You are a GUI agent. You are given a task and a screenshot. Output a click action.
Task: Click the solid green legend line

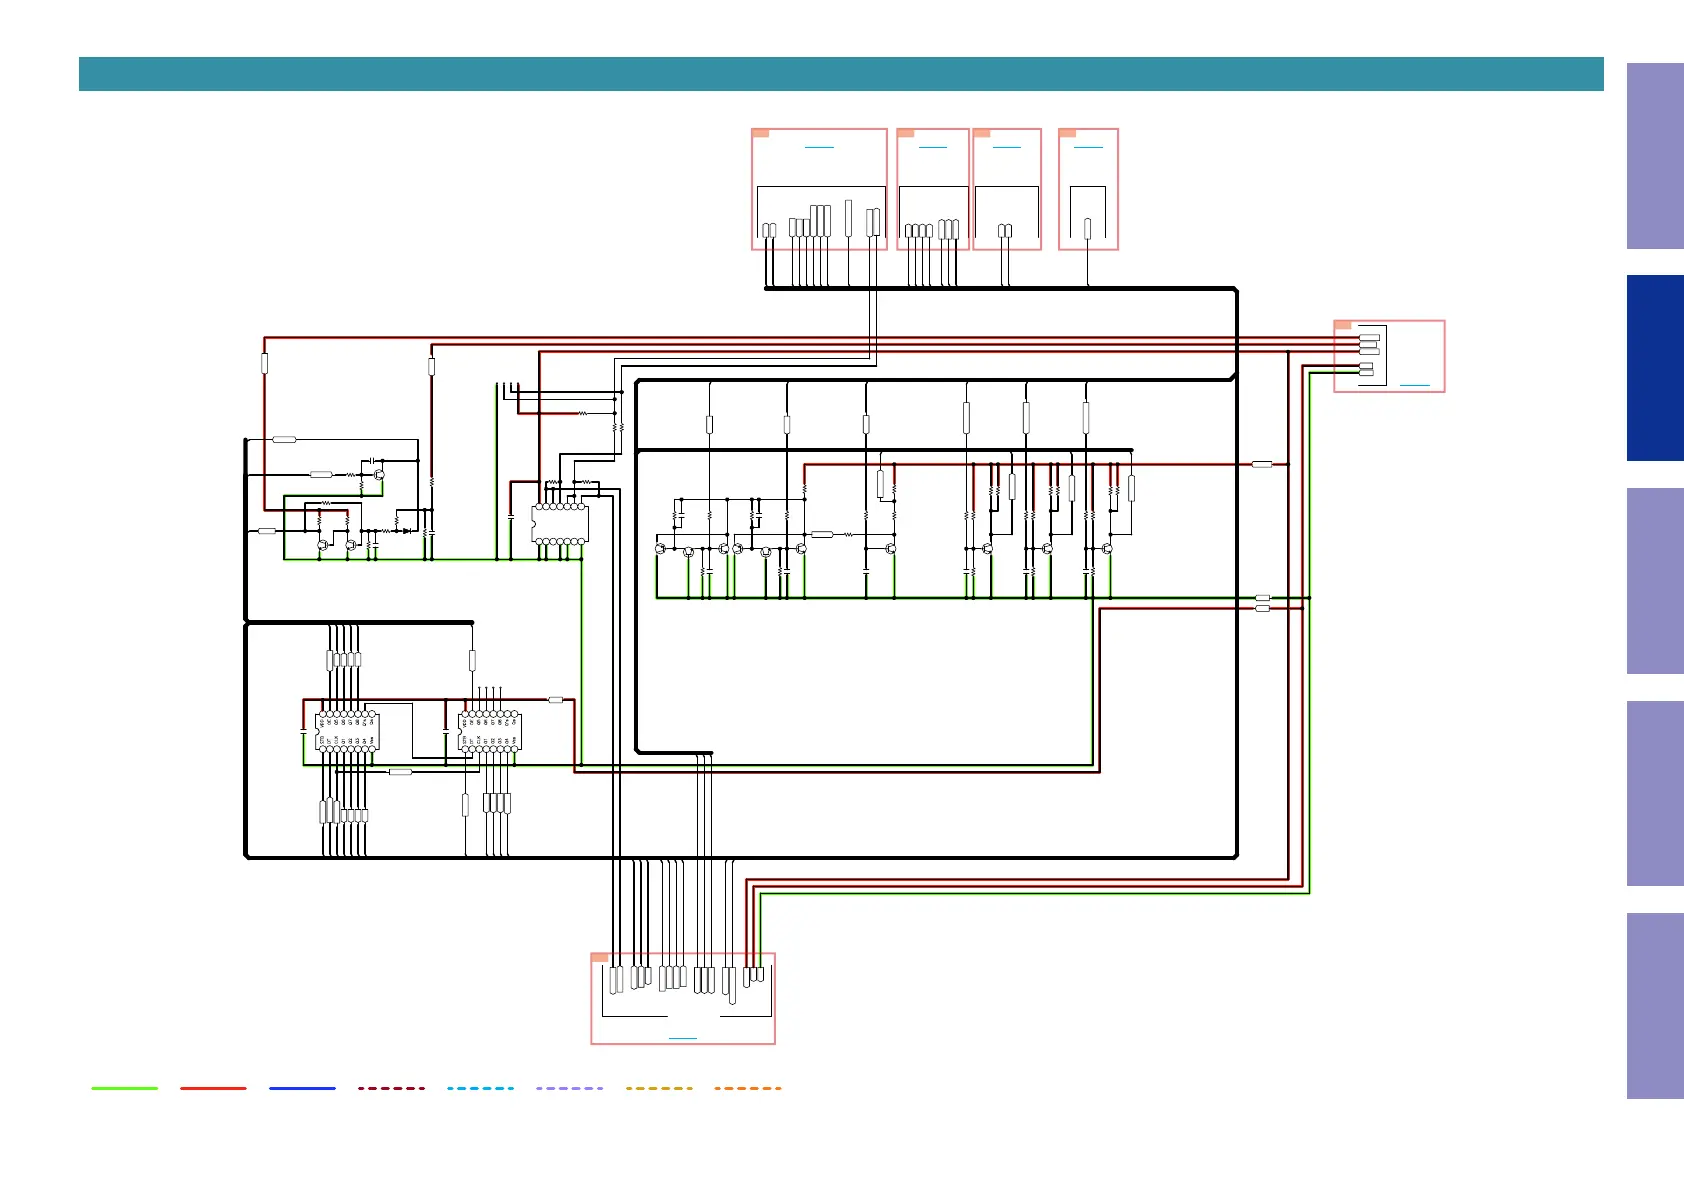pyautogui.click(x=125, y=1088)
